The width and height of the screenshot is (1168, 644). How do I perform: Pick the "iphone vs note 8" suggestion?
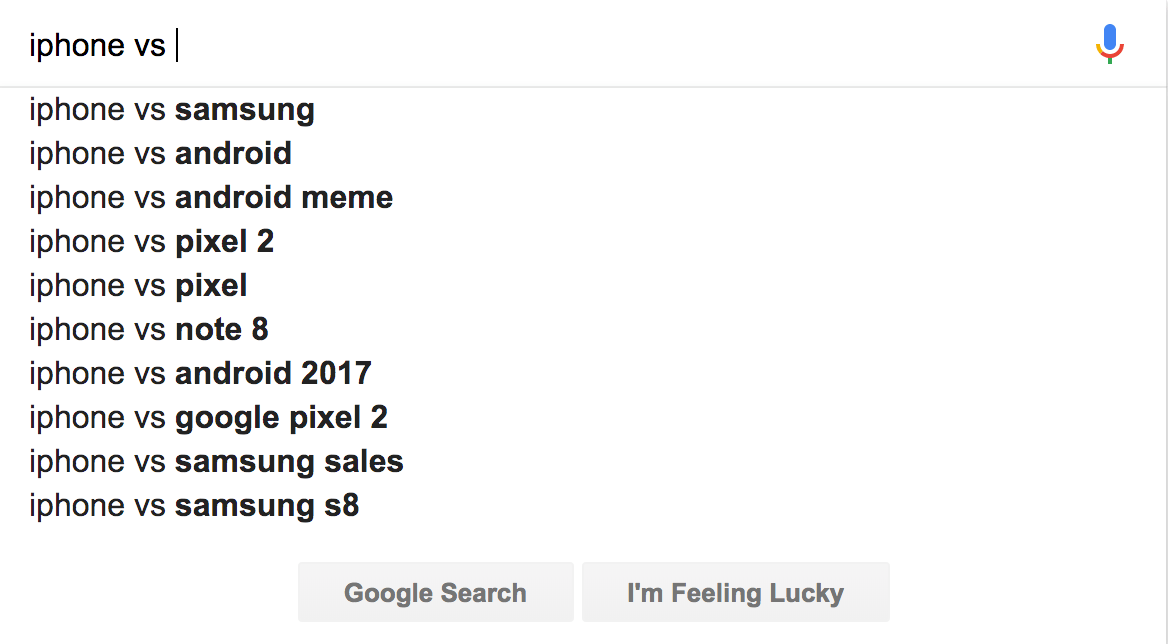pyautogui.click(x=149, y=329)
